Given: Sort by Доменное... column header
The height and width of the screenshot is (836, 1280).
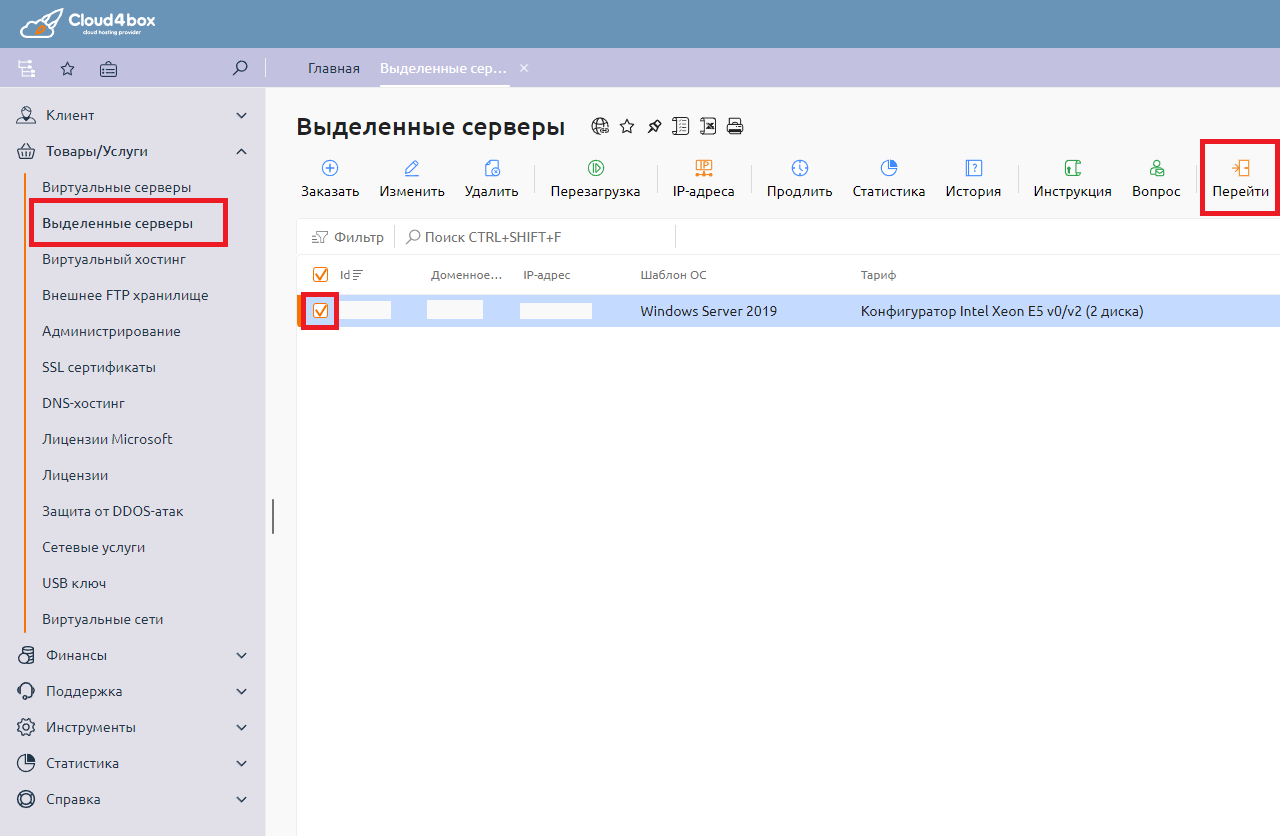Looking at the screenshot, I should pyautogui.click(x=466, y=275).
